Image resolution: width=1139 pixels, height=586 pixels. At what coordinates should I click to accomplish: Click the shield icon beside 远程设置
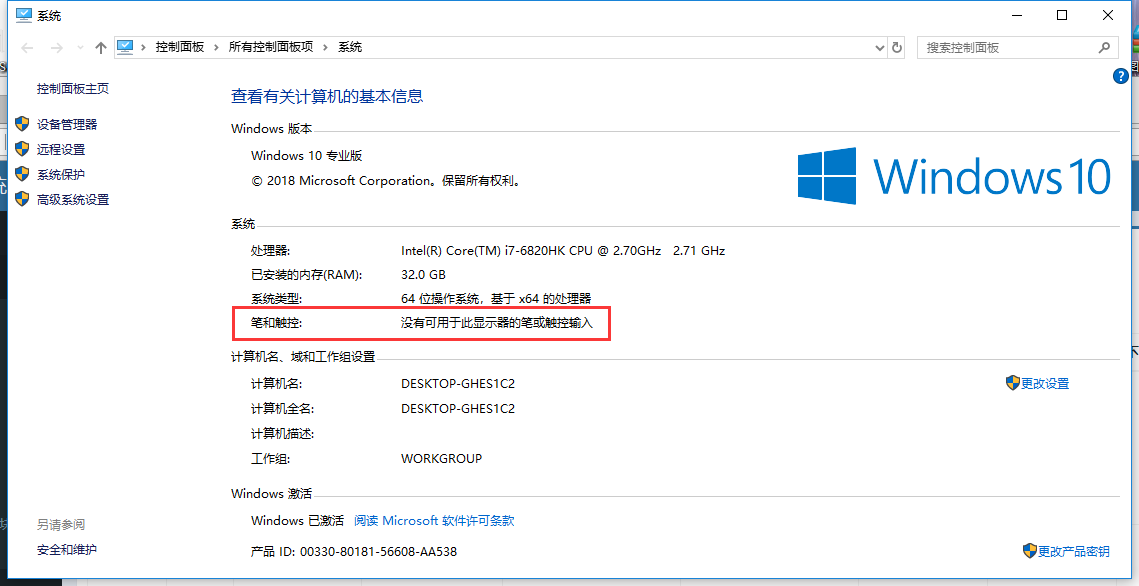23,149
